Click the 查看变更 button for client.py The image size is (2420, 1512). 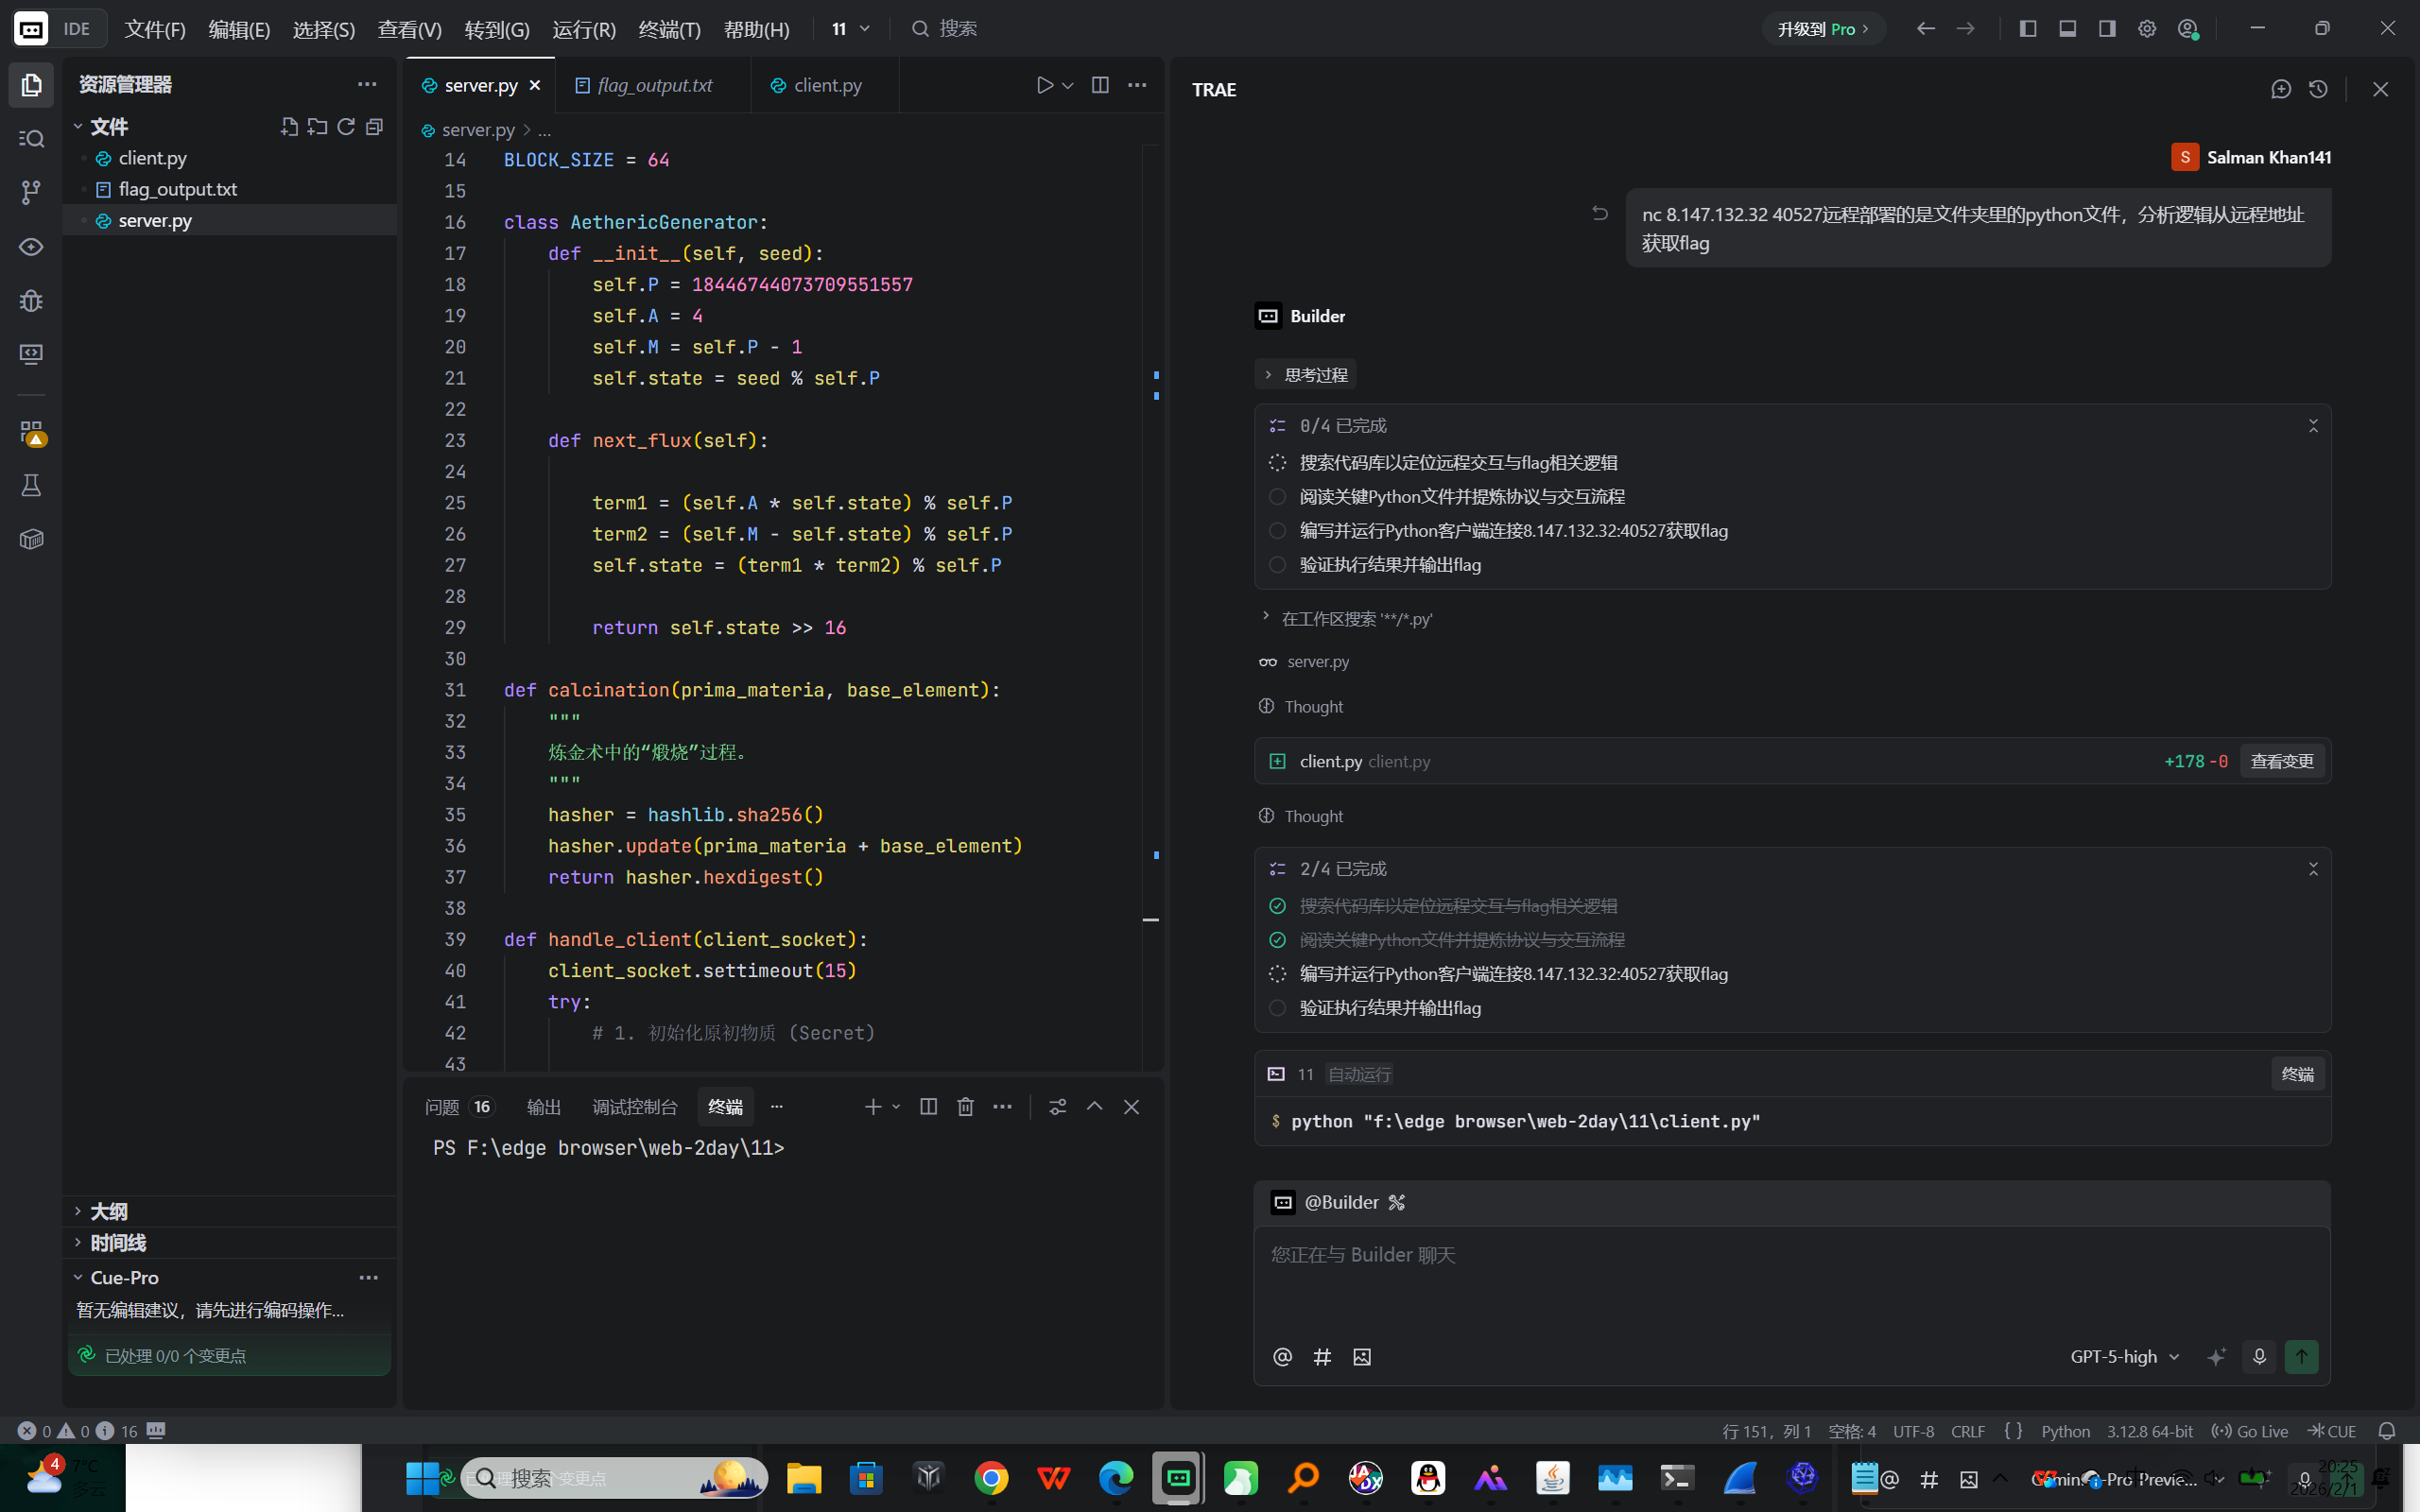(2282, 761)
